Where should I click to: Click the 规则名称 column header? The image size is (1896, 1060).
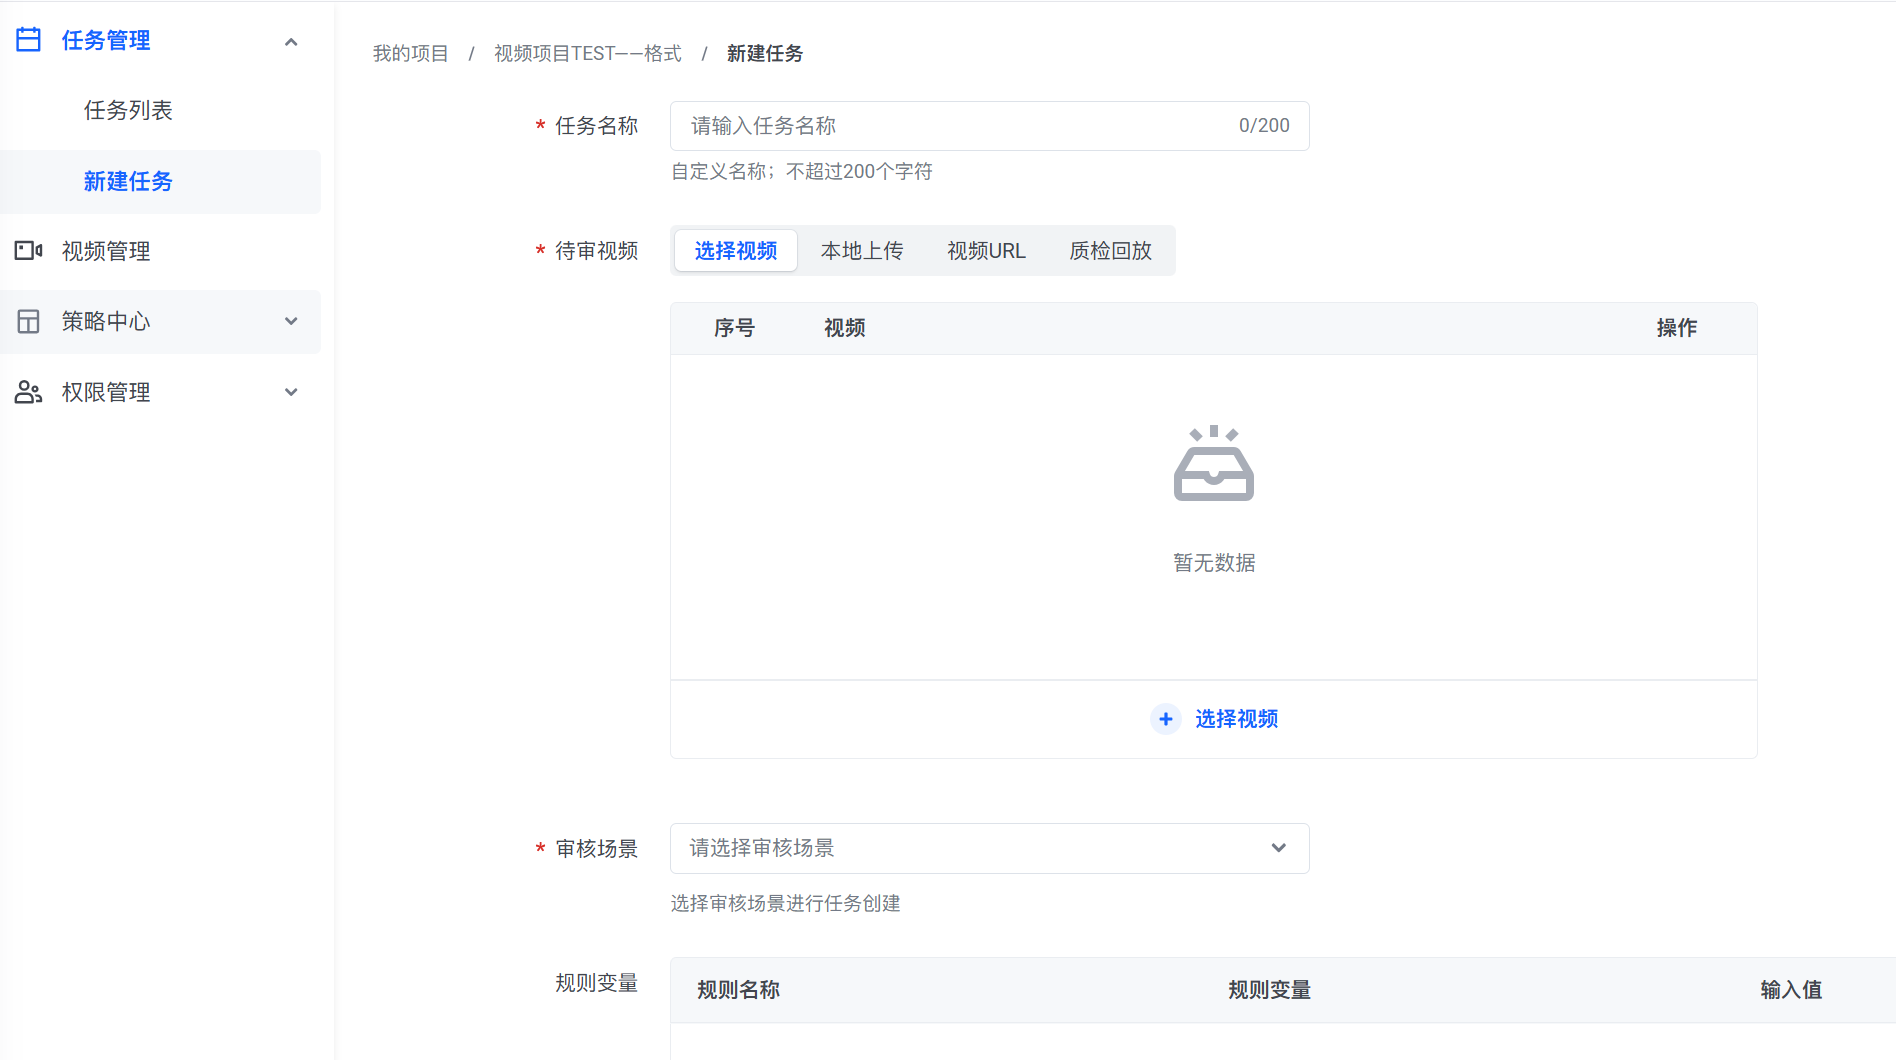pyautogui.click(x=739, y=990)
